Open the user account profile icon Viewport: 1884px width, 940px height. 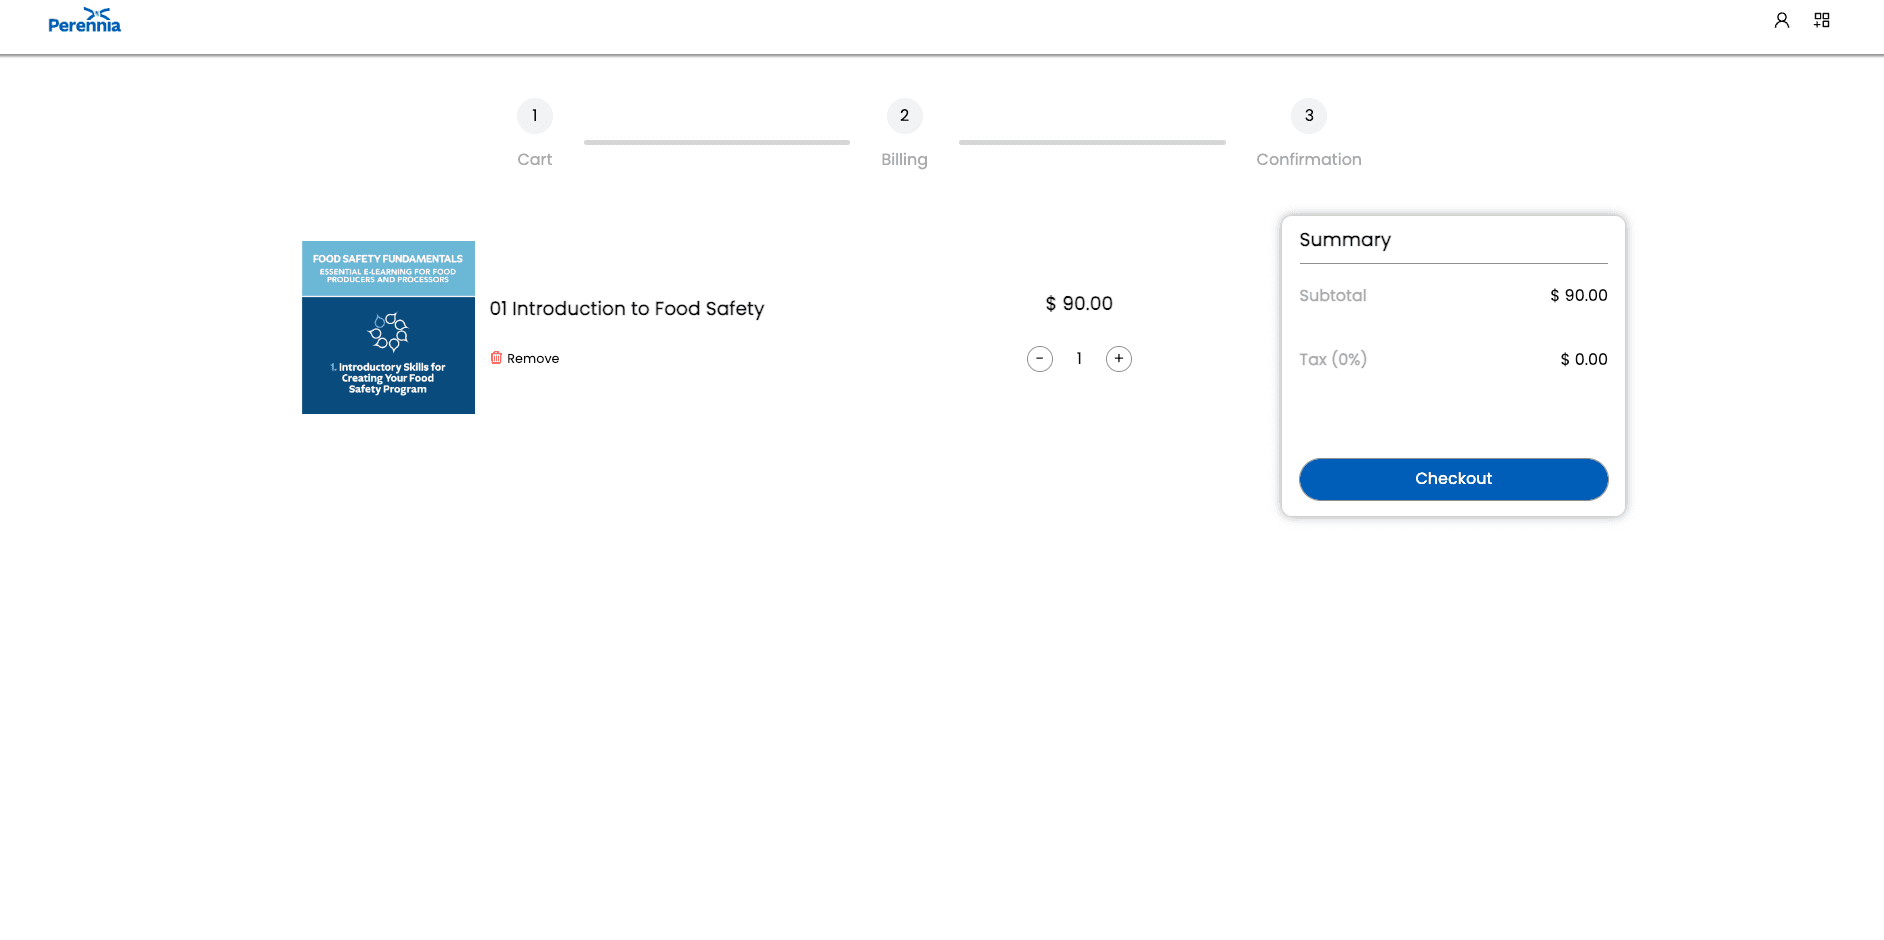point(1782,20)
